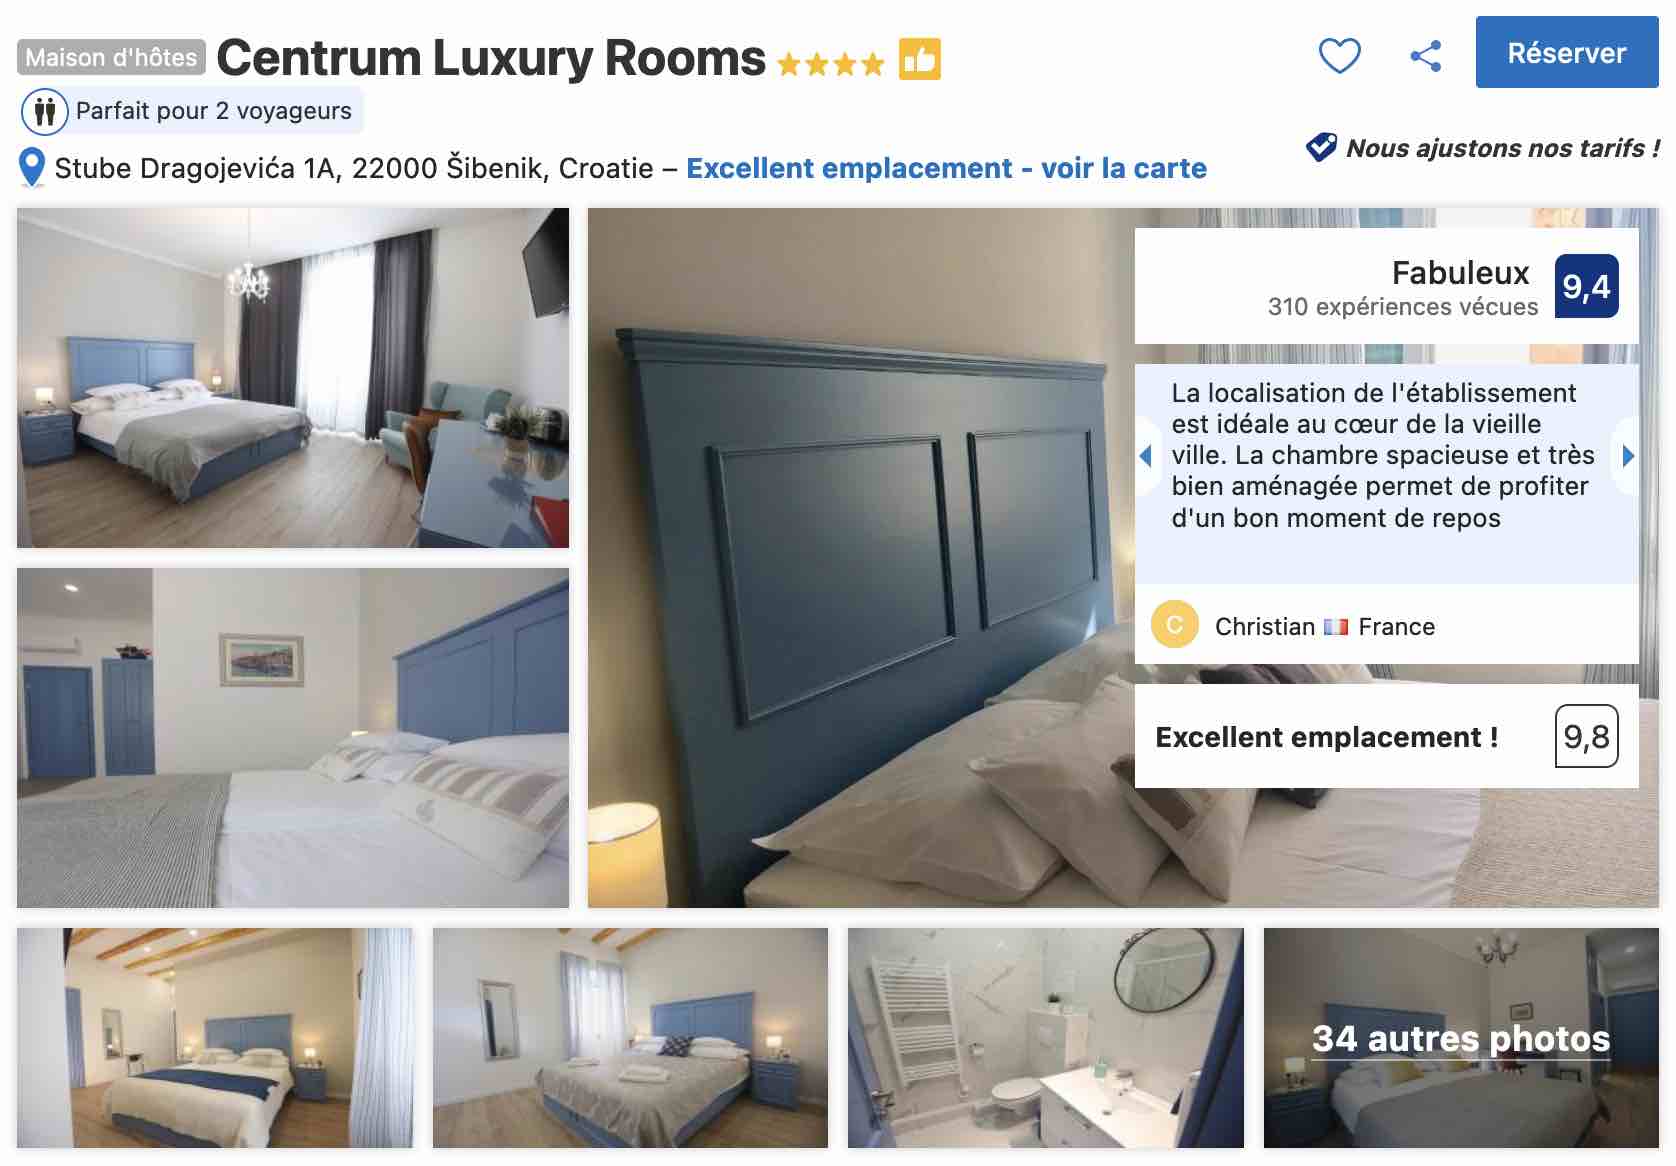Image resolution: width=1676 pixels, height=1166 pixels.
Task: Click Nous ajustons nos tarifs link
Action: pyautogui.click(x=1502, y=148)
